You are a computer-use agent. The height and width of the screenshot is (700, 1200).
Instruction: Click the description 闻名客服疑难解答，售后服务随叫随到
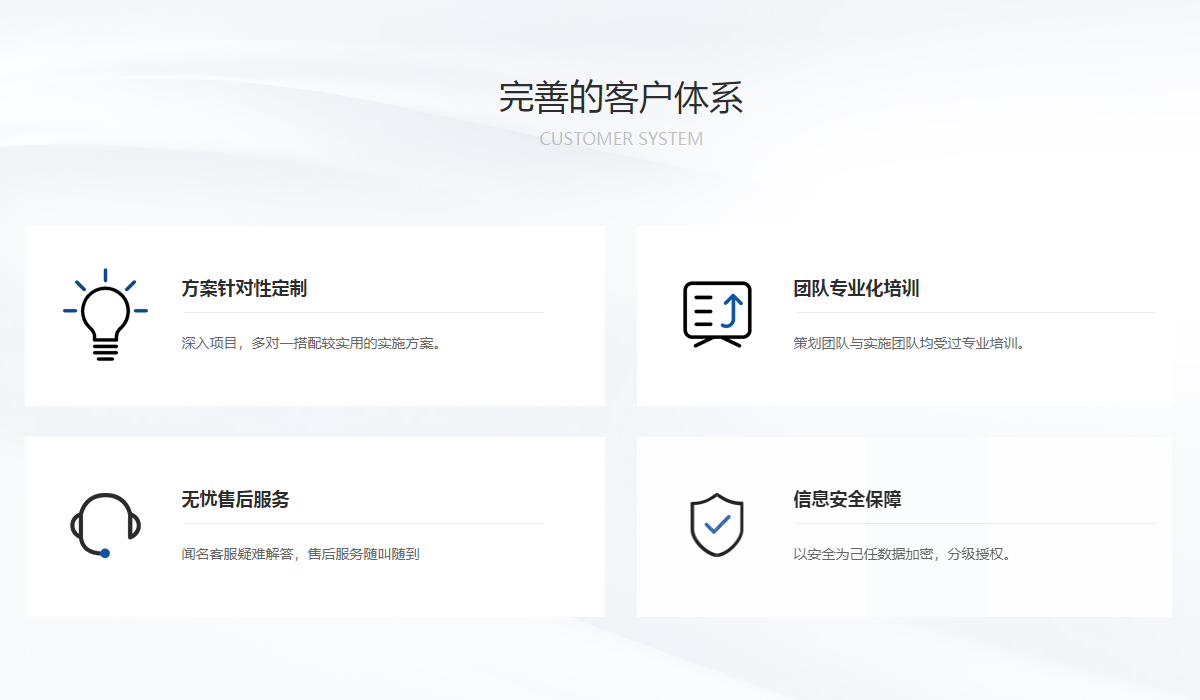(300, 554)
